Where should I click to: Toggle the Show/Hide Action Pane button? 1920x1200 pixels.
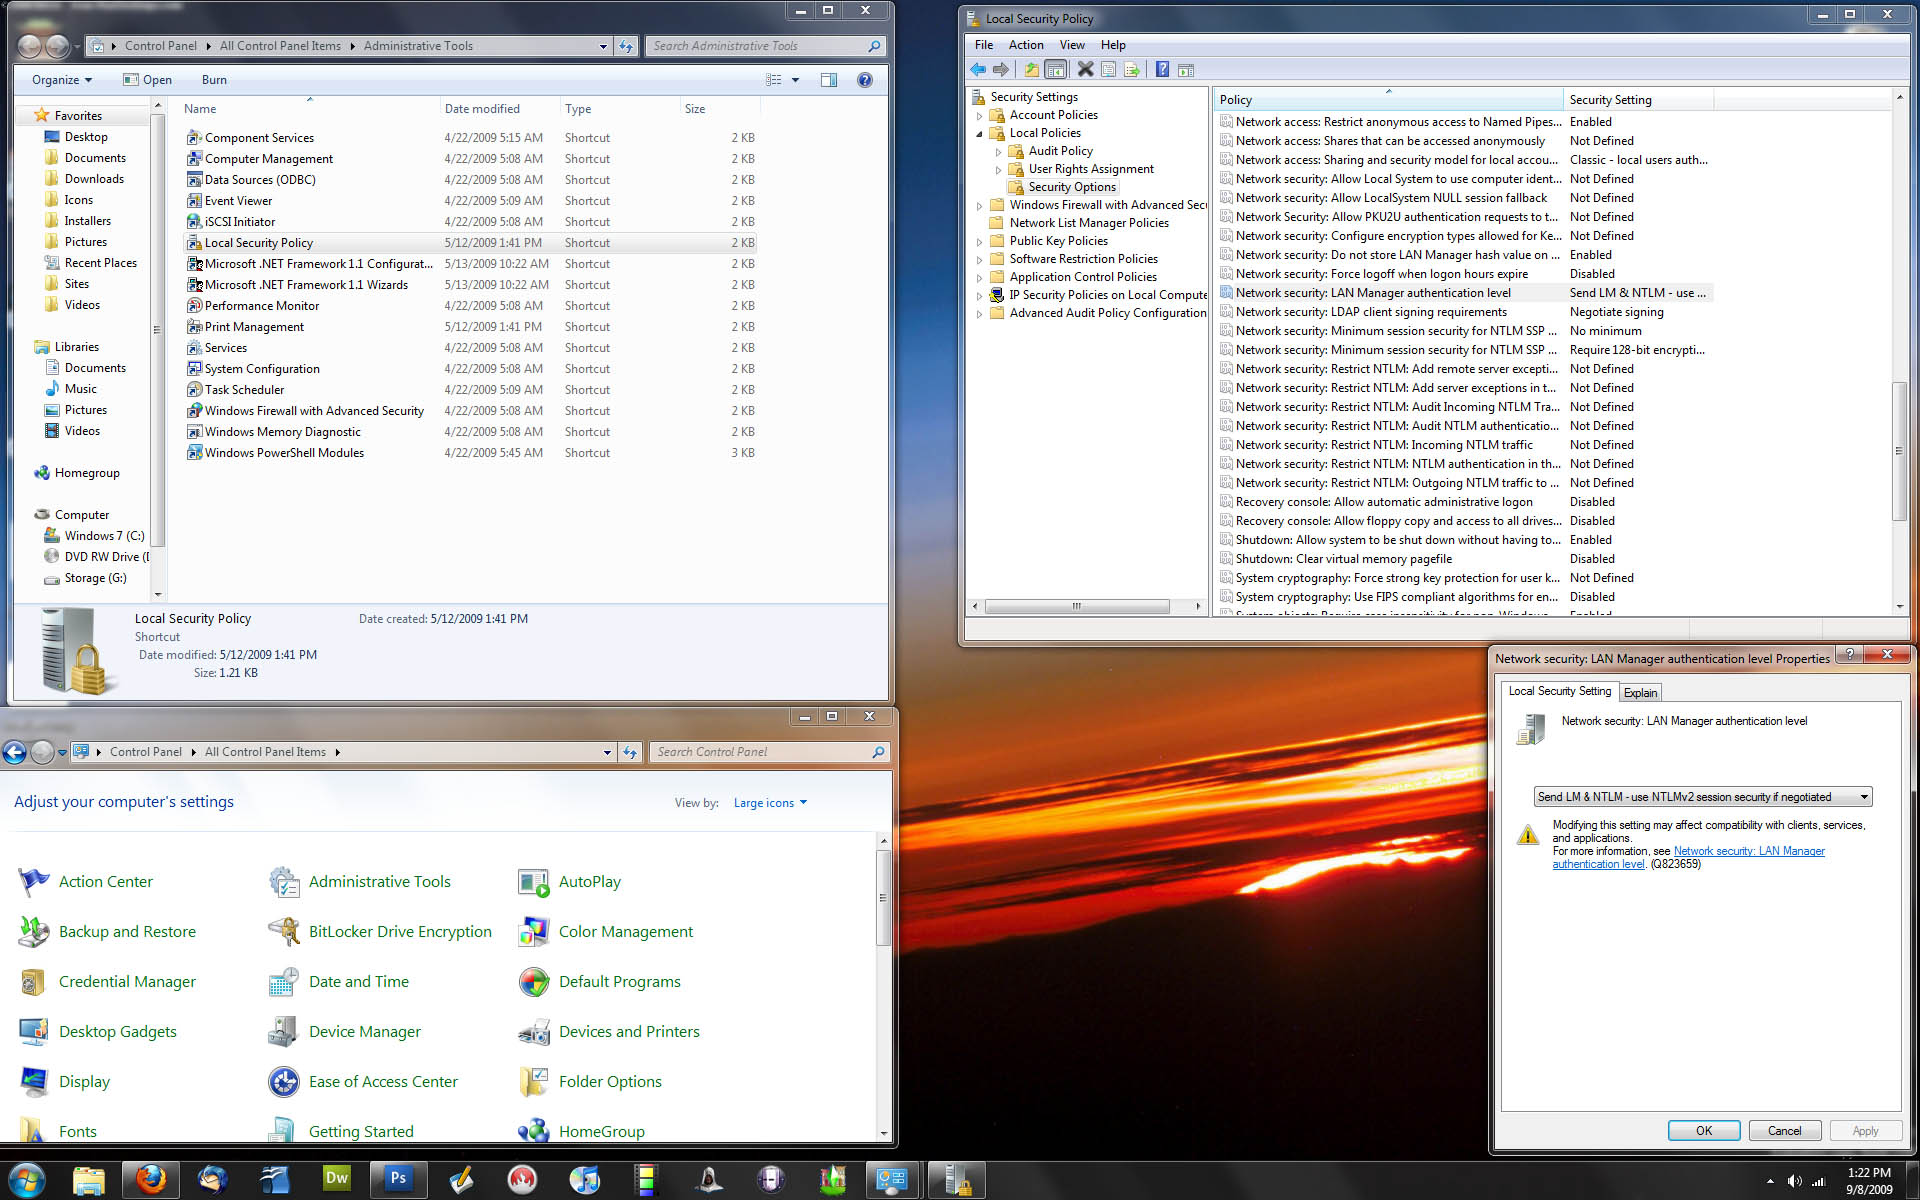[1186, 70]
